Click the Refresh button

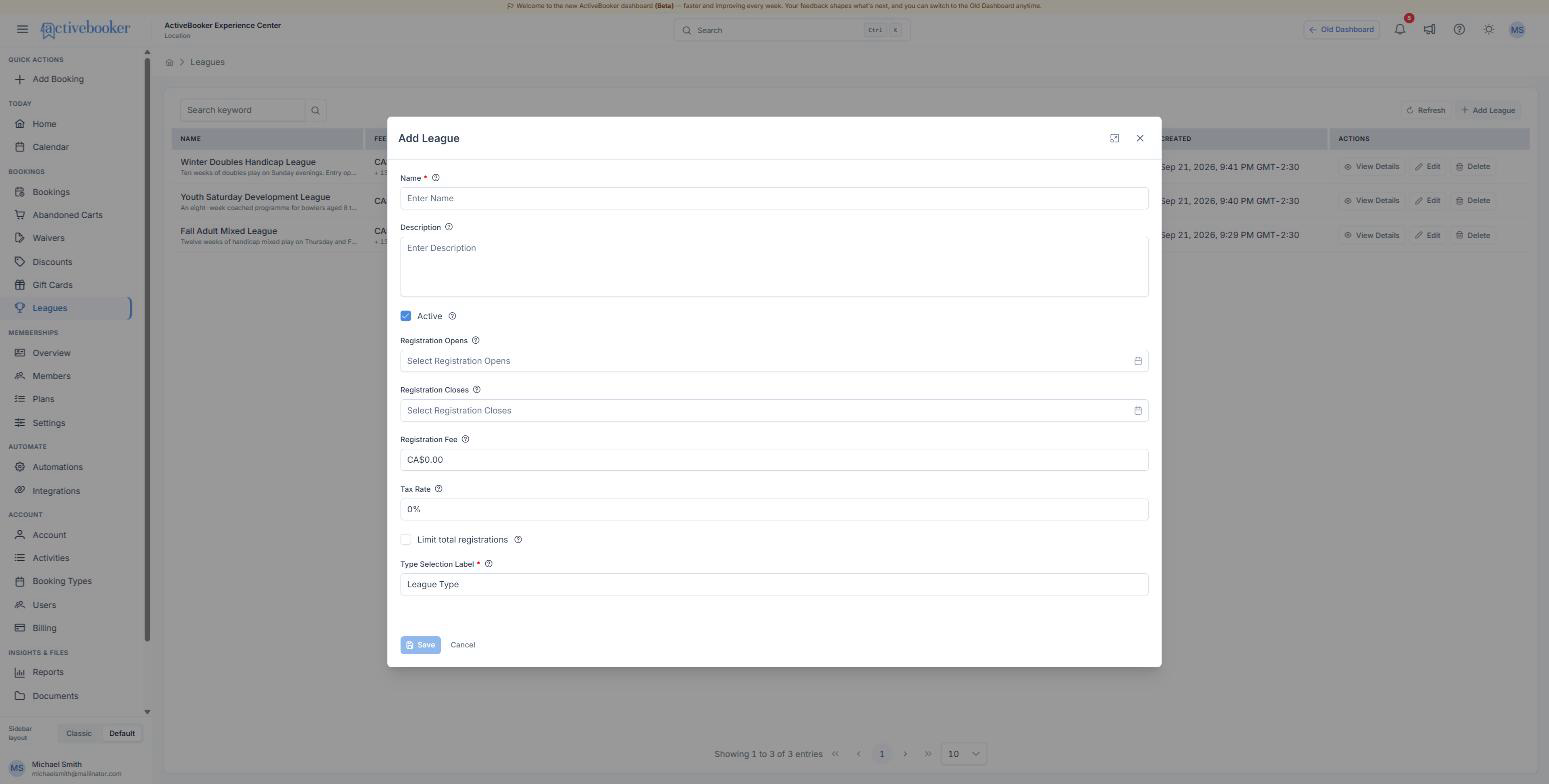tap(1426, 110)
